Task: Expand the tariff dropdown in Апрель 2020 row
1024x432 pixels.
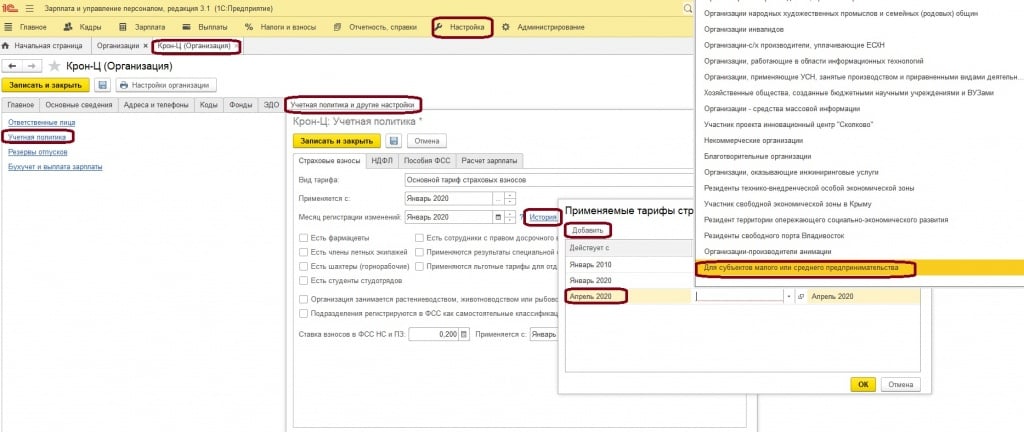Action: 789,297
